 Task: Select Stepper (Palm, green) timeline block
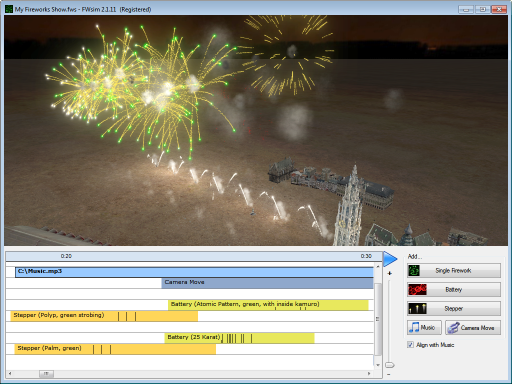pyautogui.click(x=115, y=349)
